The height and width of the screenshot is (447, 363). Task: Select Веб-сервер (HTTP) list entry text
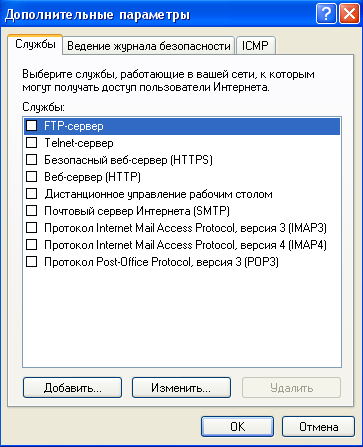(92, 177)
